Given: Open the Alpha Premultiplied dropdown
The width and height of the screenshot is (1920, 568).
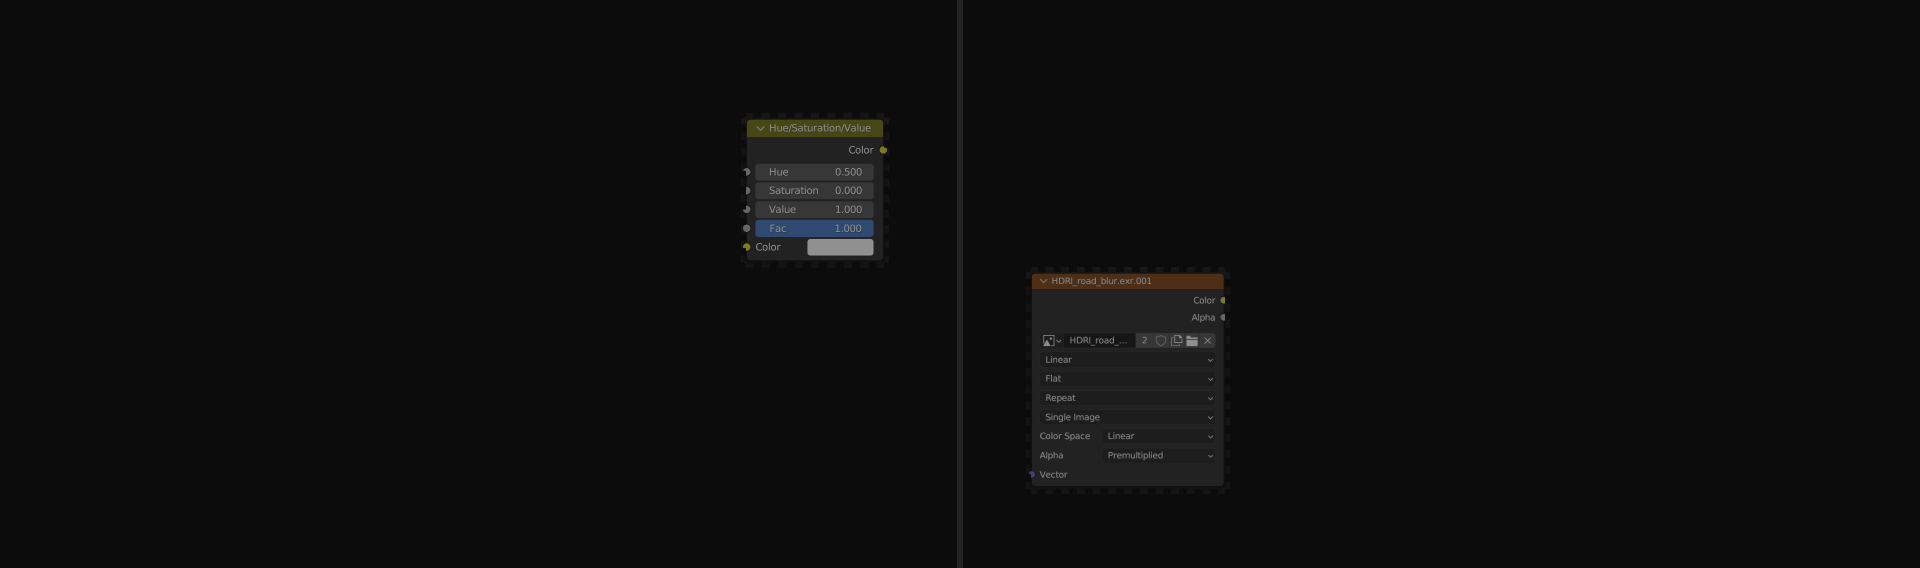Looking at the screenshot, I should tap(1159, 456).
